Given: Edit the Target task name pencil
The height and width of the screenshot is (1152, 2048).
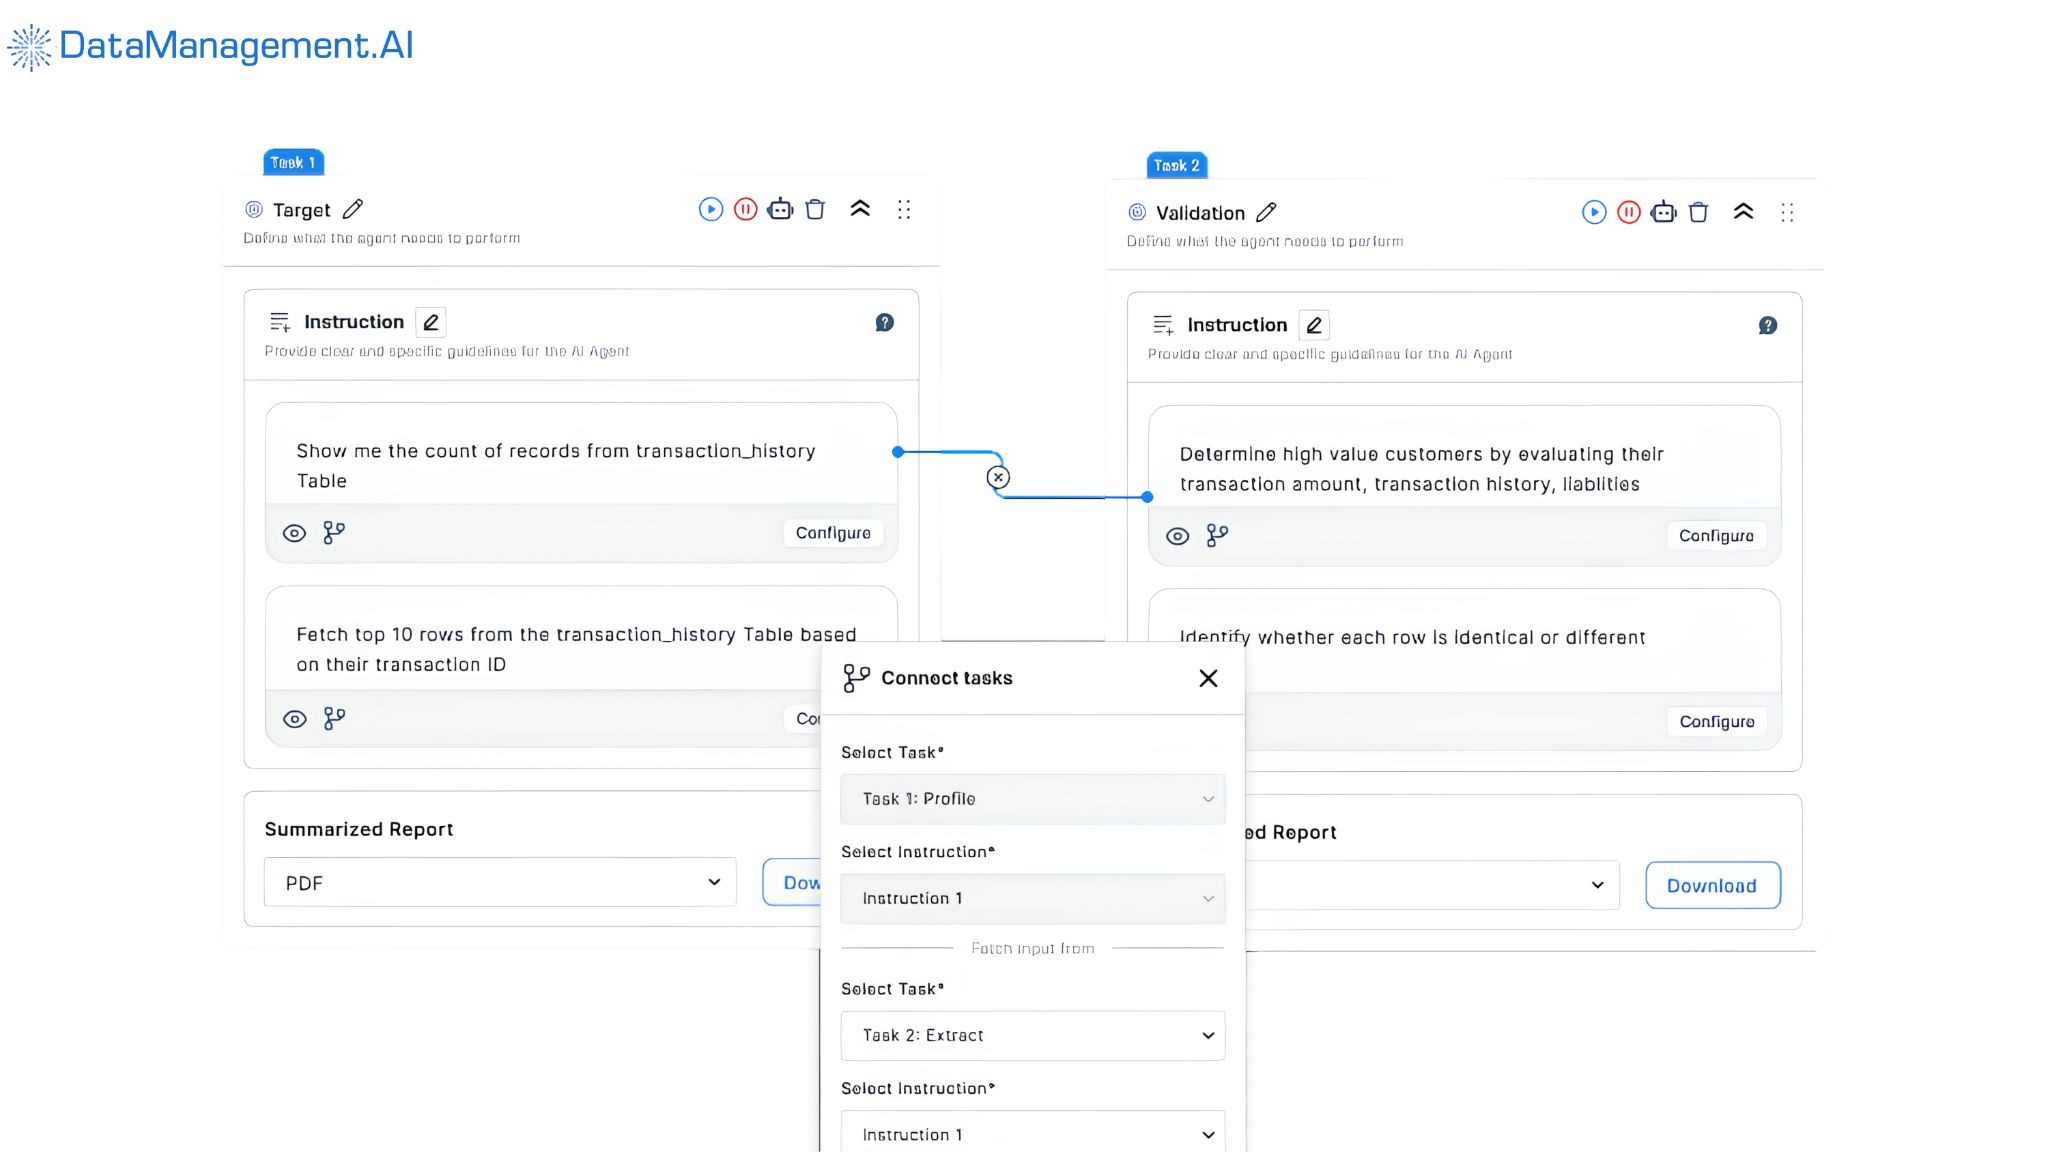Looking at the screenshot, I should (x=353, y=209).
